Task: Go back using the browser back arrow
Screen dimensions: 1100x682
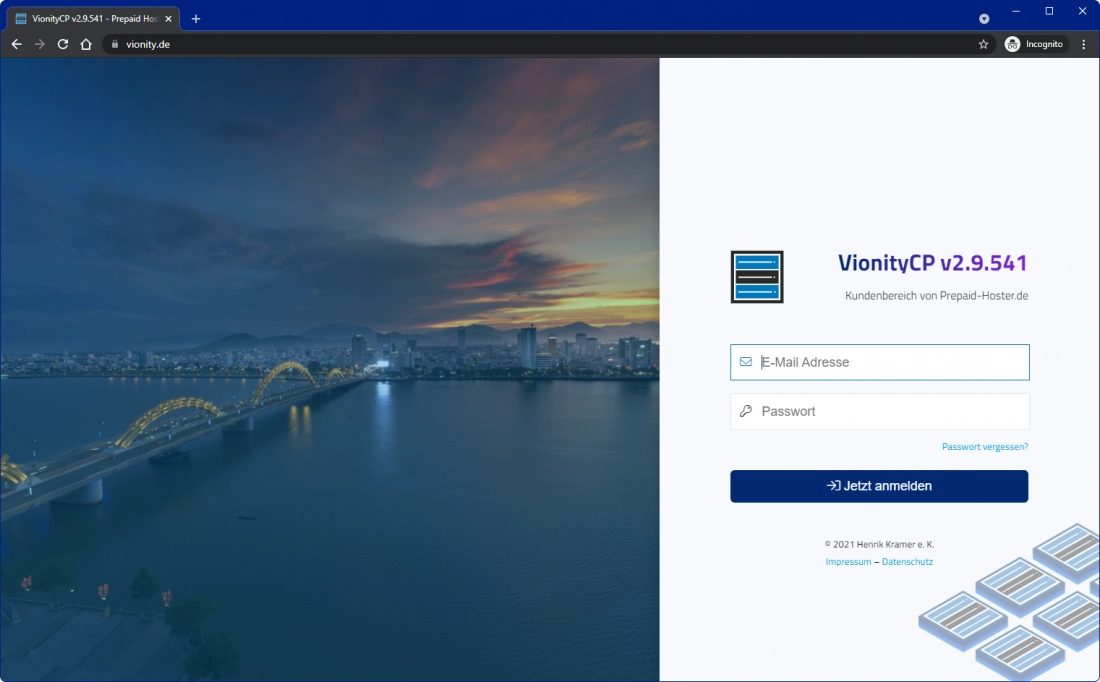Action: pyautogui.click(x=16, y=44)
